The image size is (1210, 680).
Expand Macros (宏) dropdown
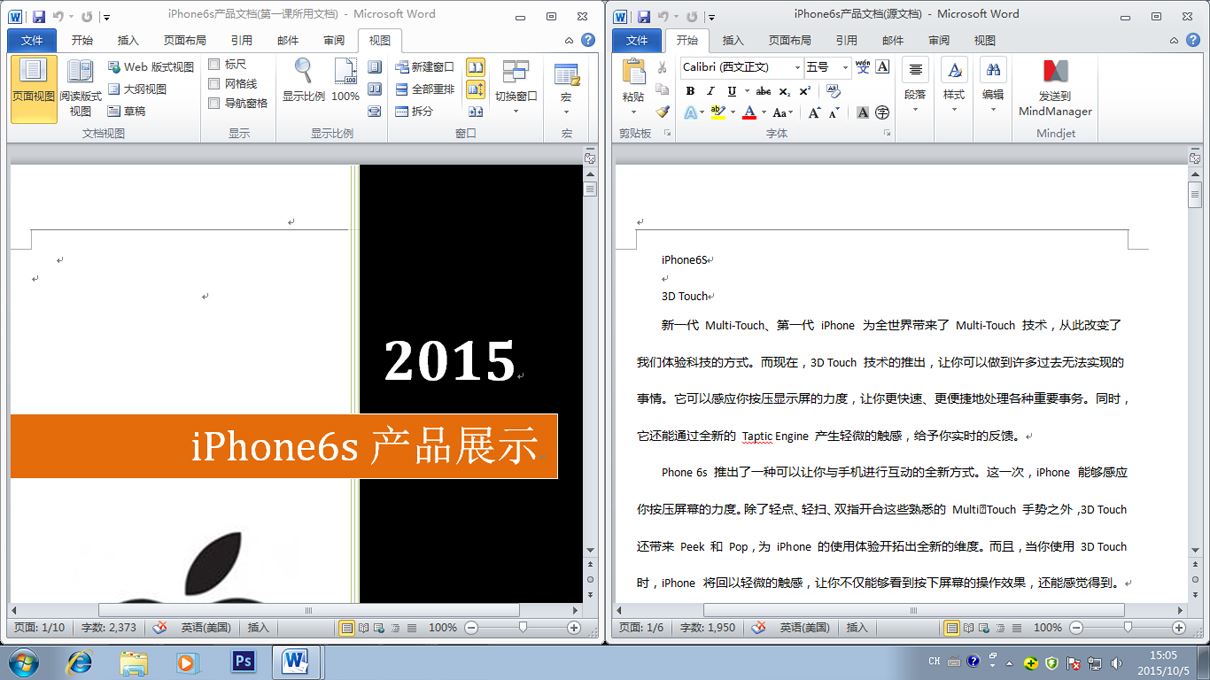click(566, 88)
